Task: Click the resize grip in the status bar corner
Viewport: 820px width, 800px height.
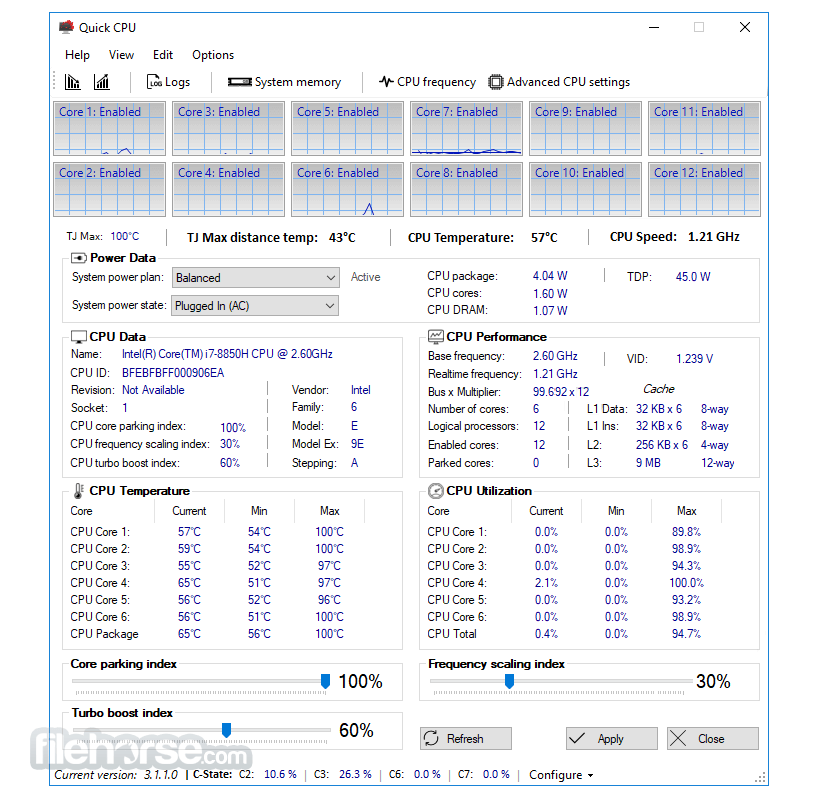Action: (761, 777)
